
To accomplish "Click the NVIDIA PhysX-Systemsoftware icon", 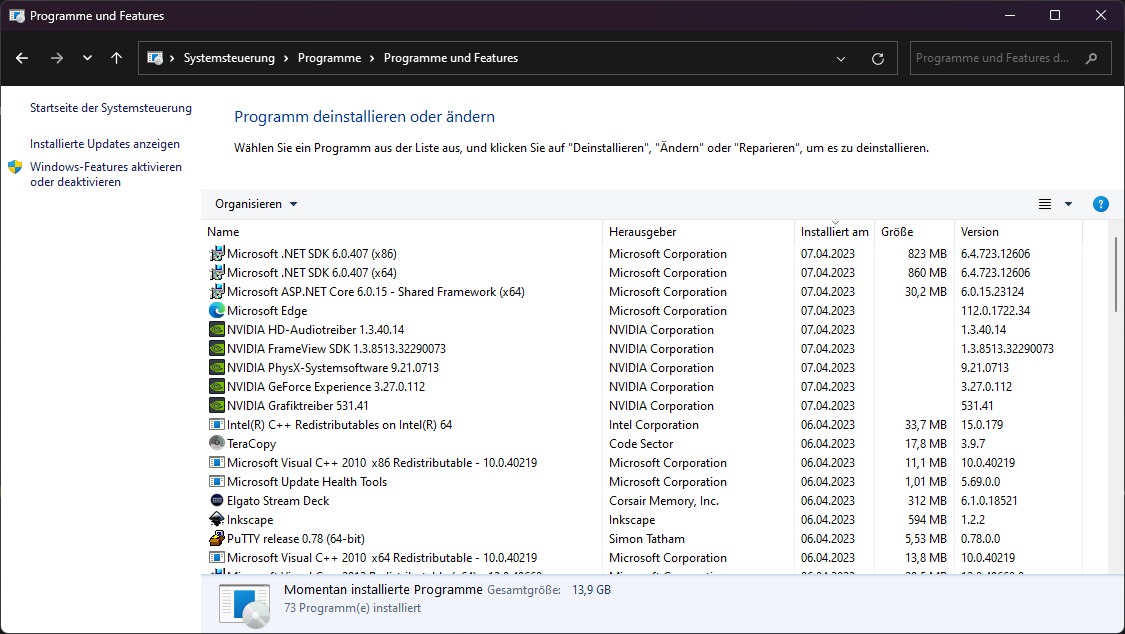I will pyautogui.click(x=217, y=367).
